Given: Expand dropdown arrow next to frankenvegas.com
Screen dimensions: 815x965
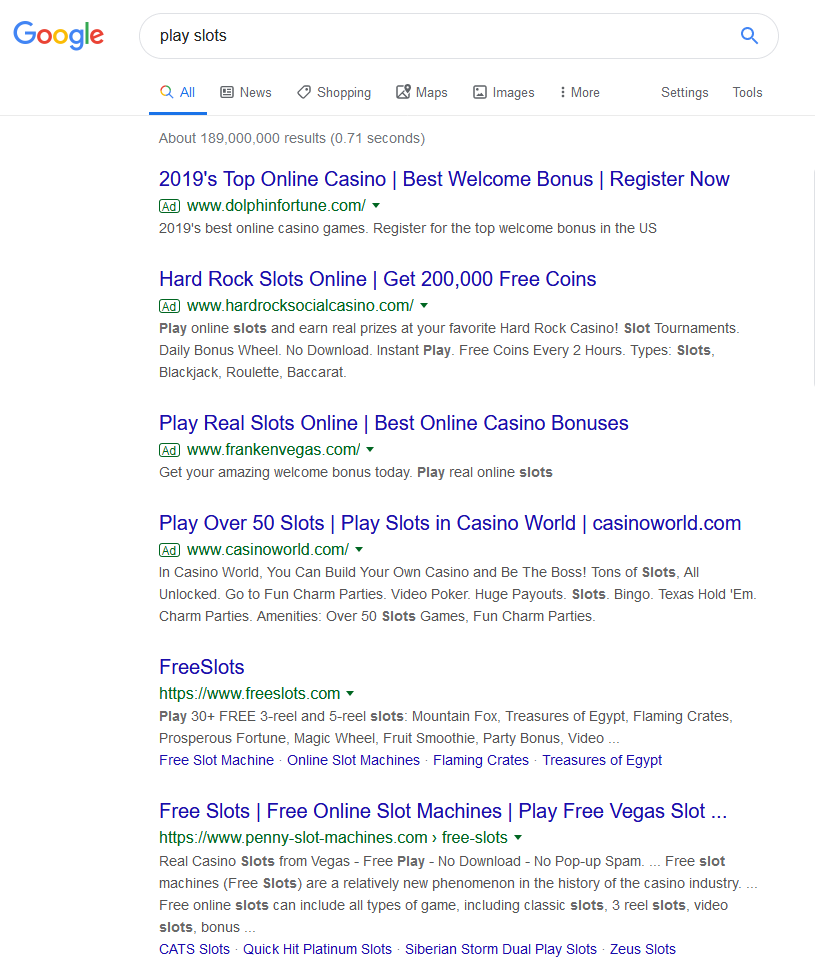Looking at the screenshot, I should click(370, 449).
